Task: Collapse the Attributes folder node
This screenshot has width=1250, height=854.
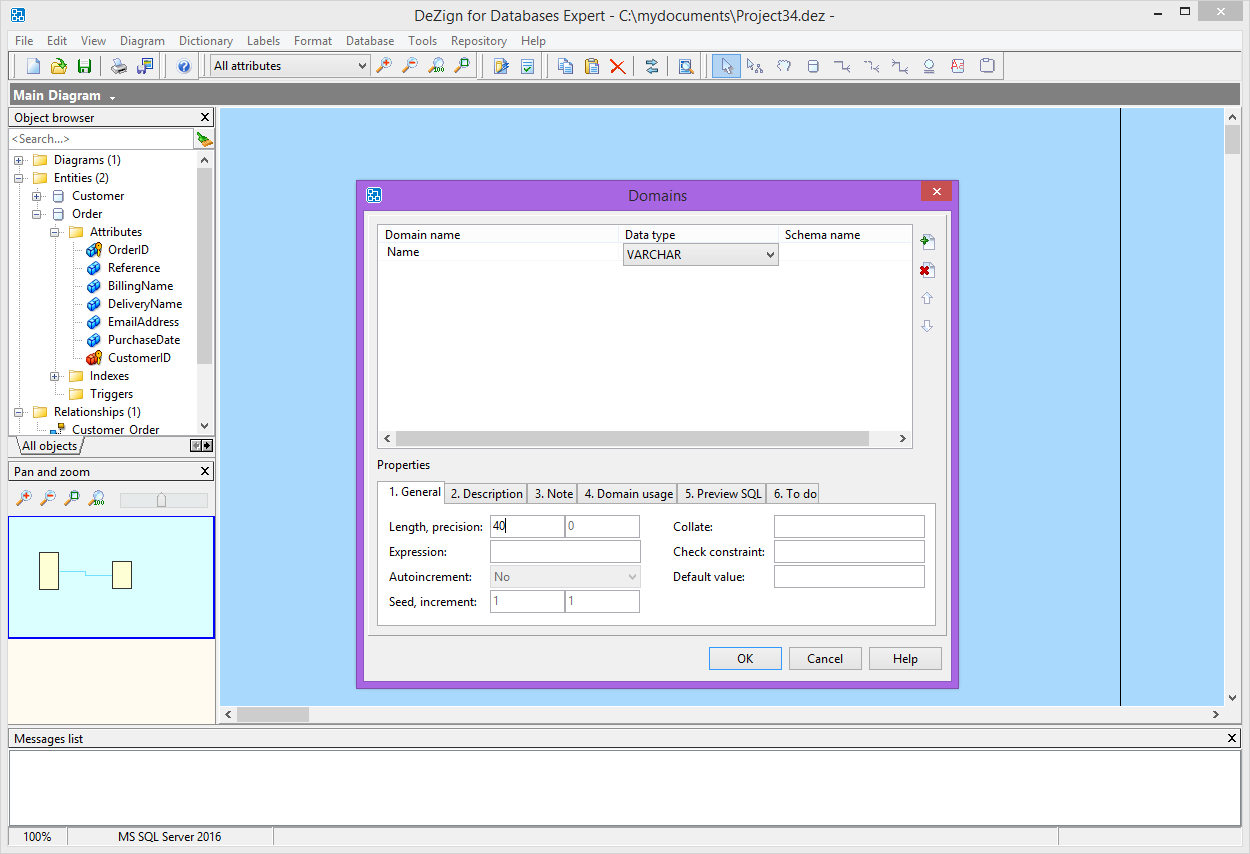Action: pyautogui.click(x=55, y=232)
